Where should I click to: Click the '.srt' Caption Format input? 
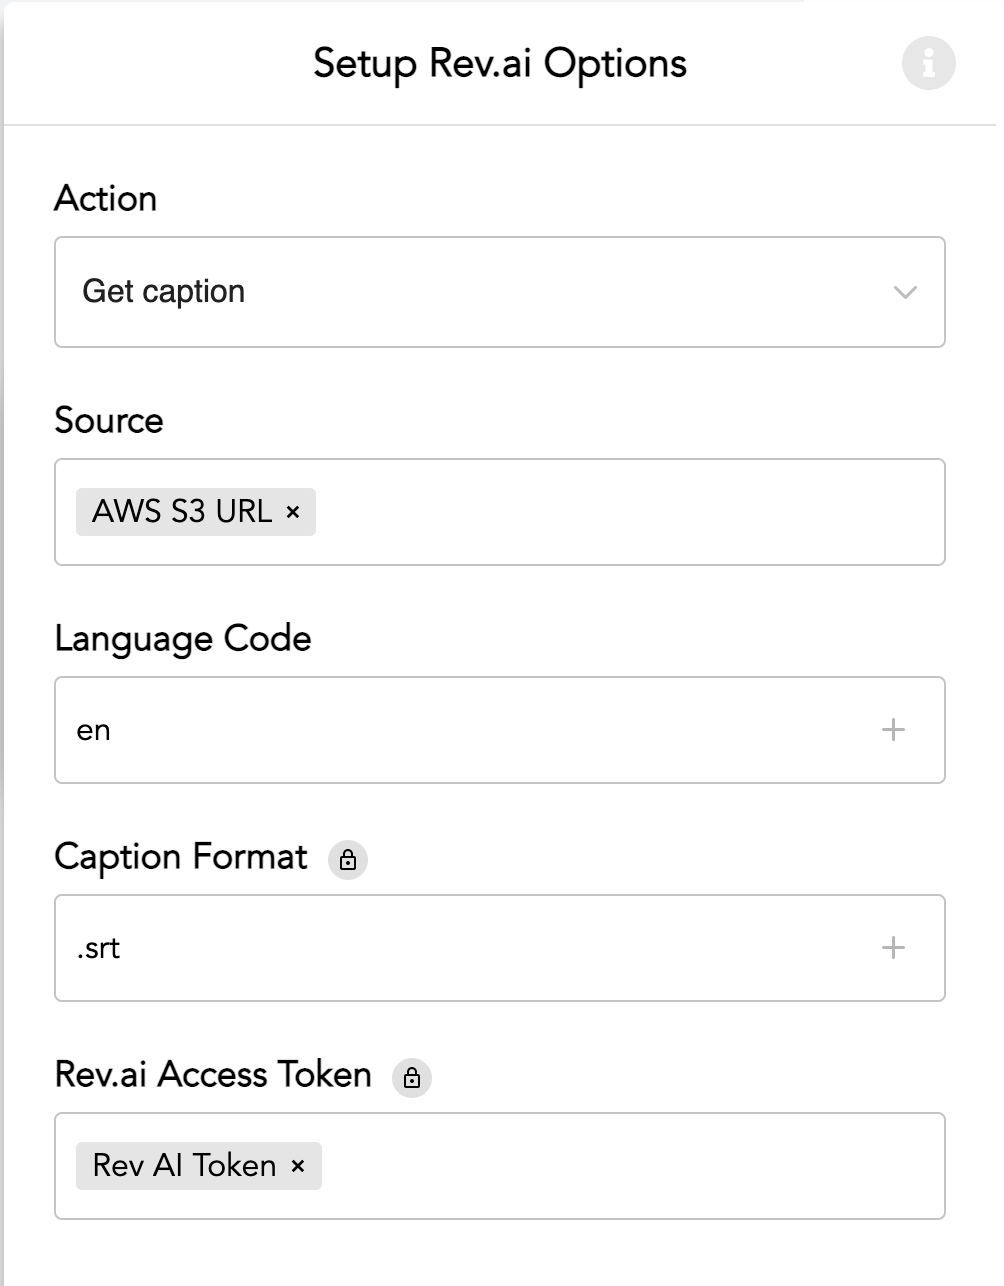(x=450, y=948)
